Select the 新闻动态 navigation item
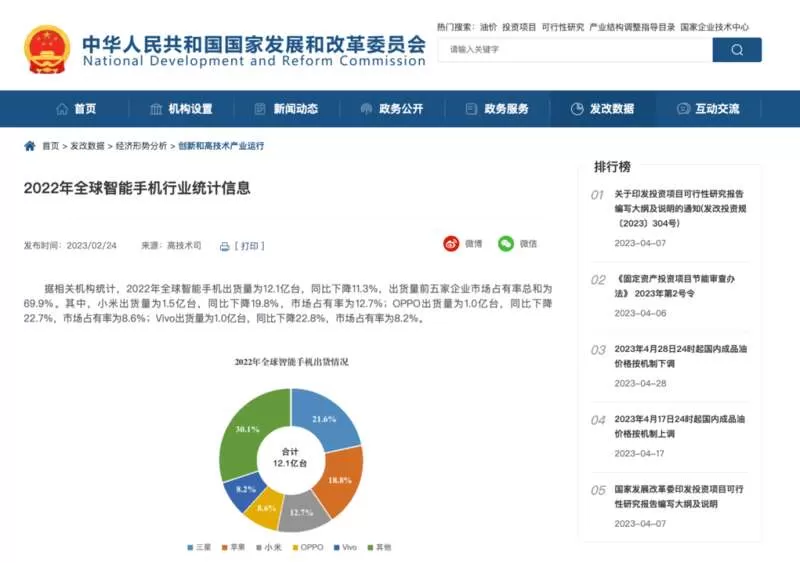This screenshot has height=563, width=800. pos(286,109)
